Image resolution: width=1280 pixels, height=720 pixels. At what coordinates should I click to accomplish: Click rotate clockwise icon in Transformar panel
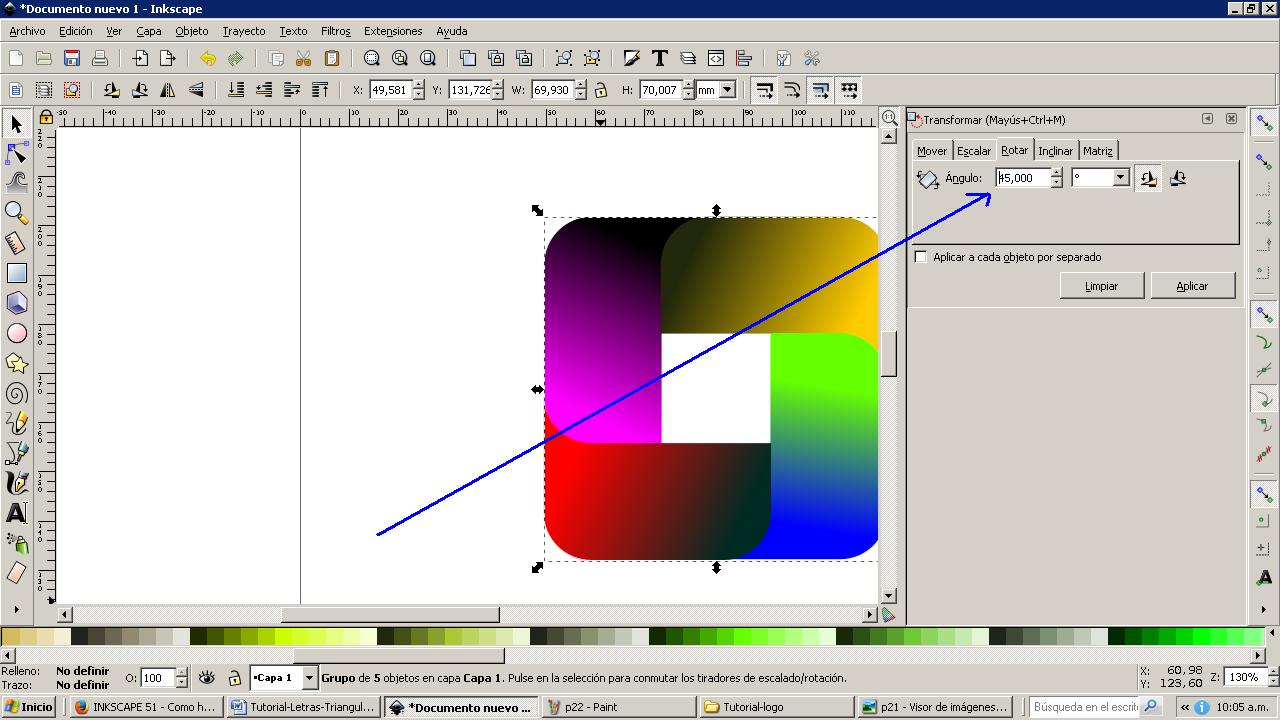(x=1178, y=178)
